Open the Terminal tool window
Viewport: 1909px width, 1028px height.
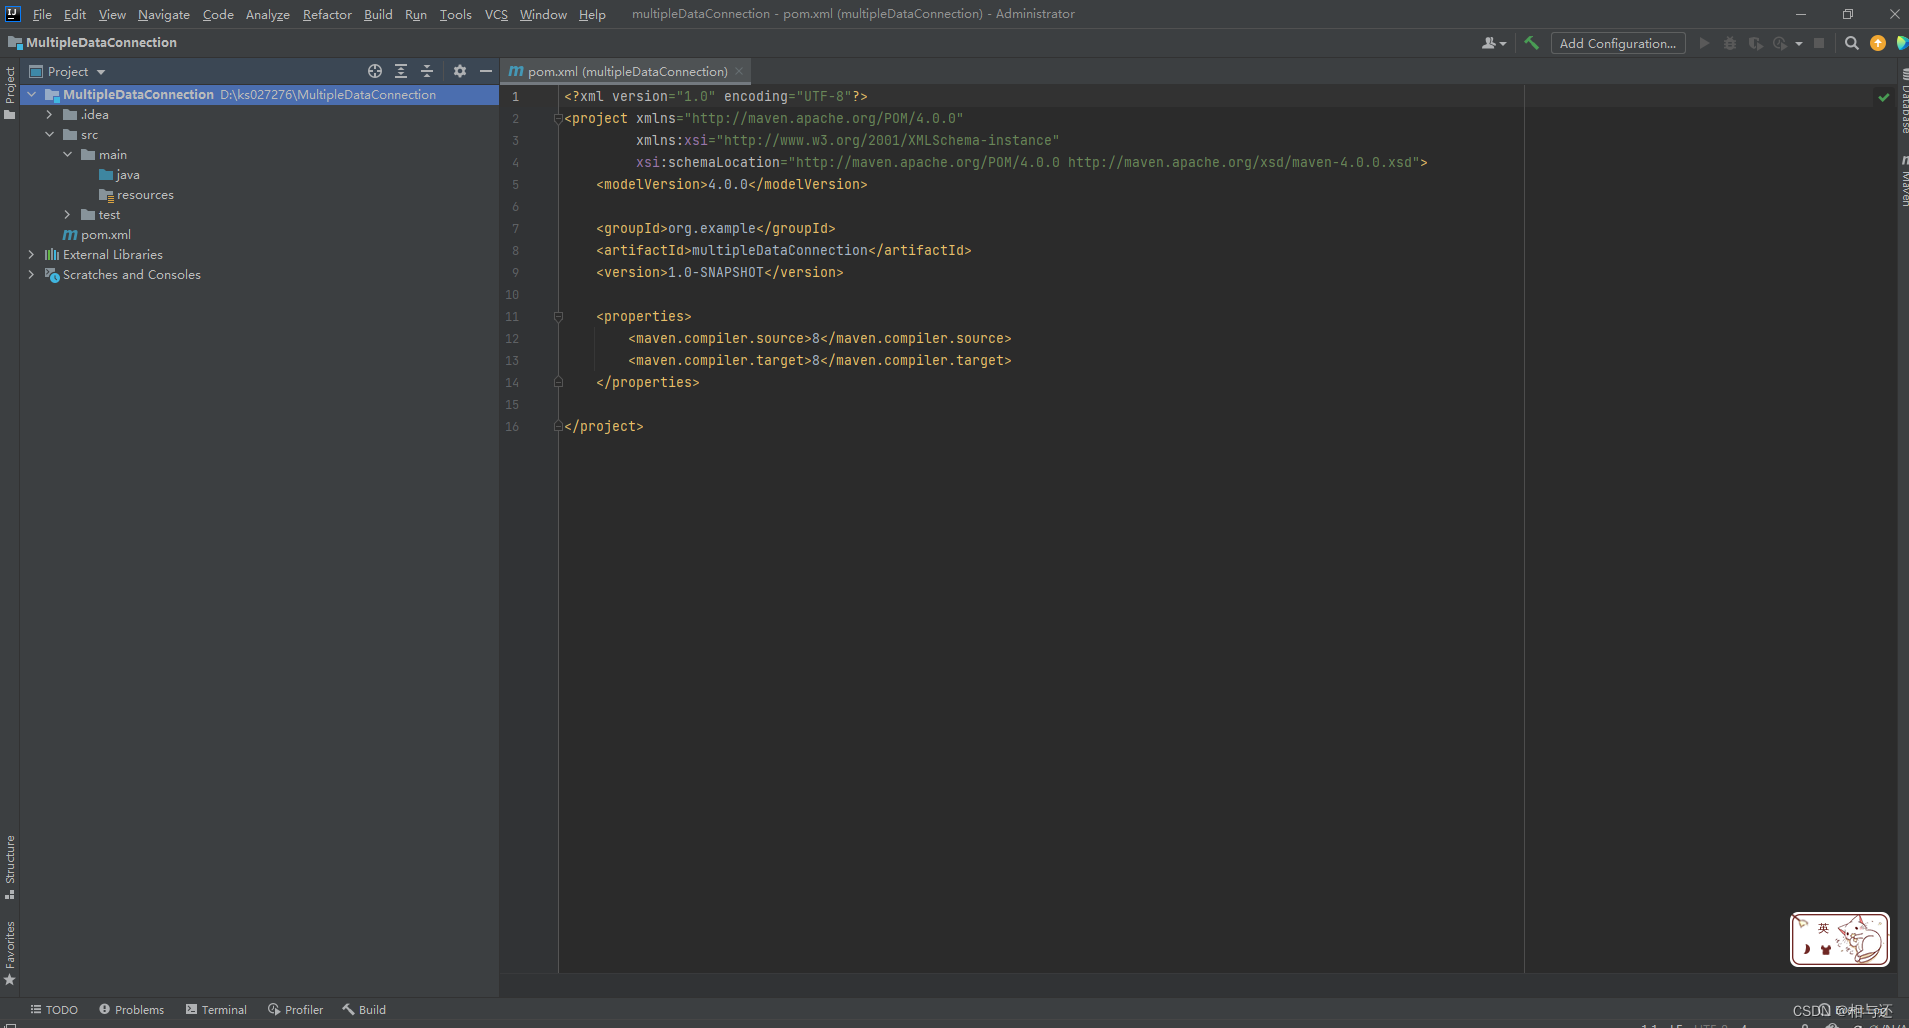click(216, 1010)
